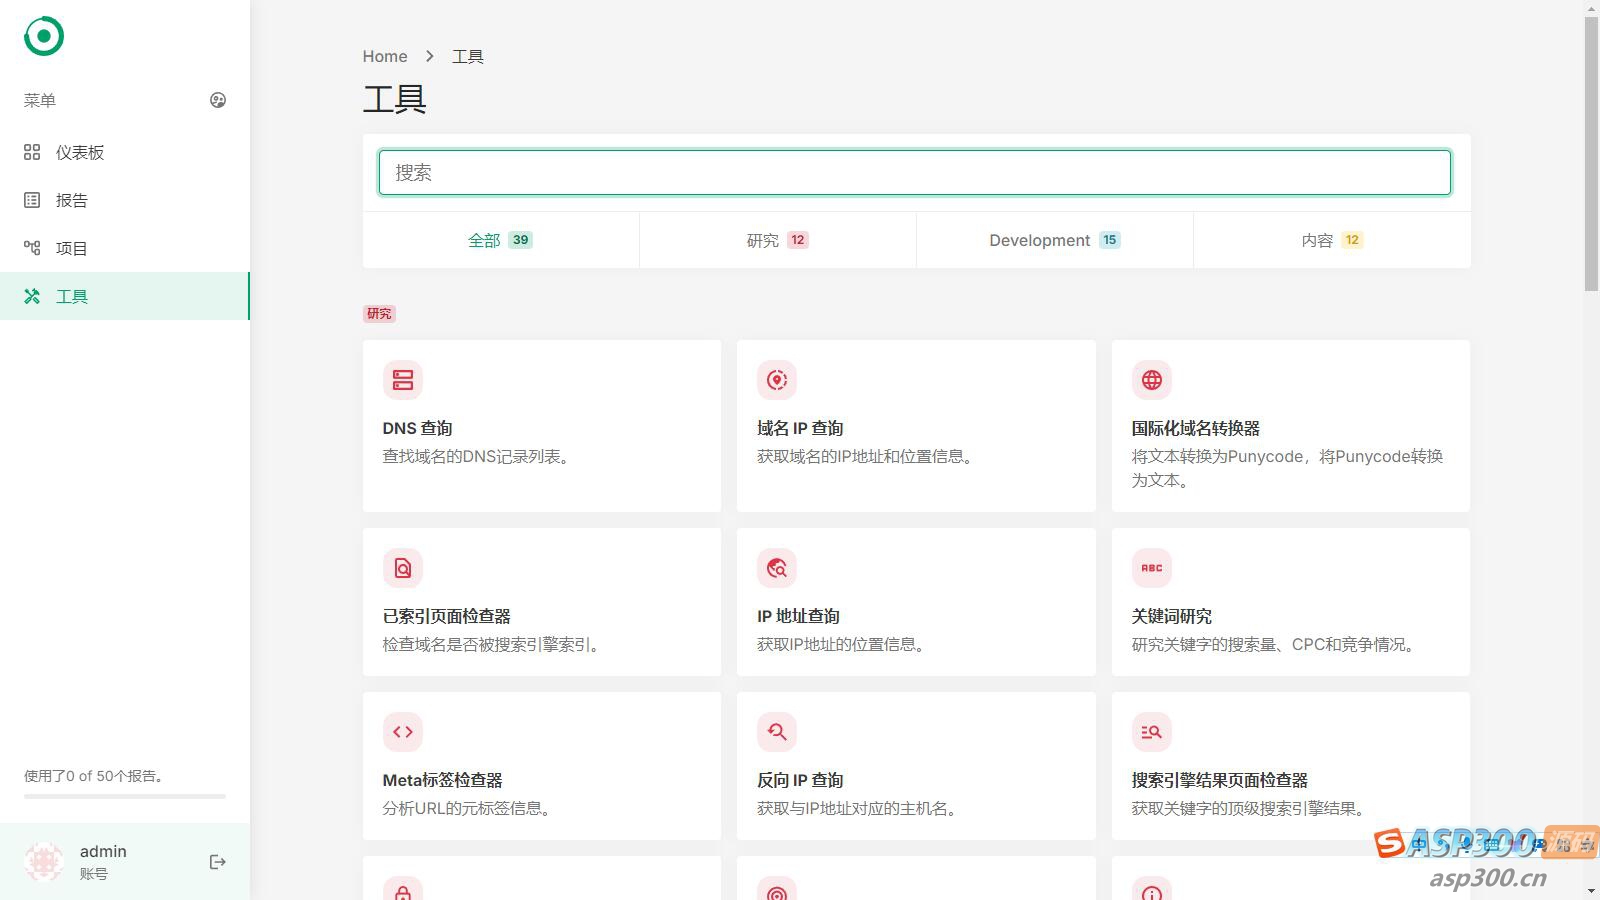Screen dimensions: 1600x900
Task: Open 仪表板 from the sidebar menu
Action: [80, 152]
